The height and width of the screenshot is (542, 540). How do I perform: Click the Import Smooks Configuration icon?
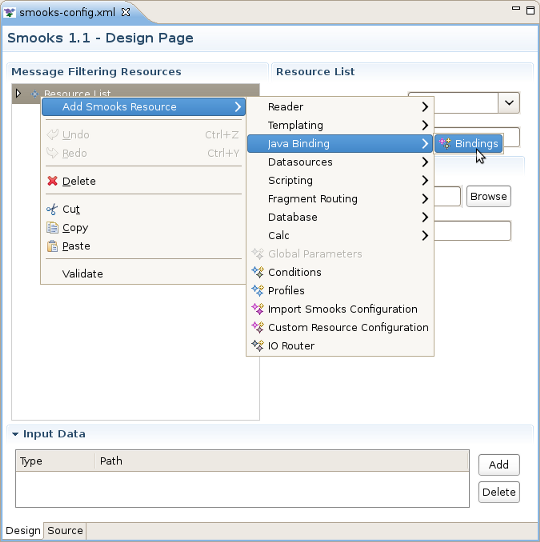[x=258, y=309]
